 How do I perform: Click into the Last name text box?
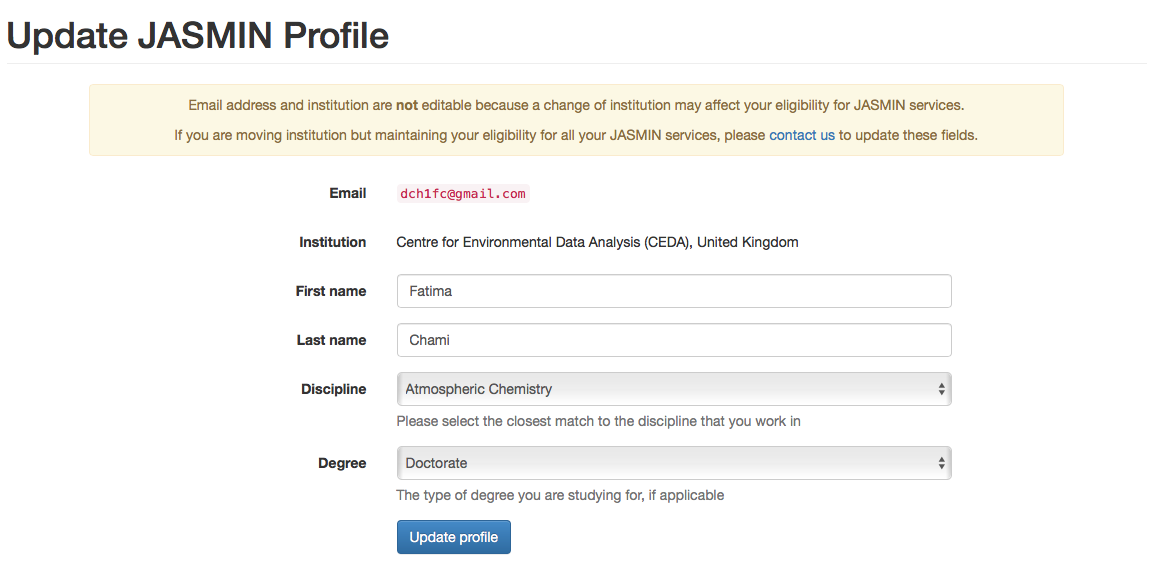pyautogui.click(x=673, y=340)
